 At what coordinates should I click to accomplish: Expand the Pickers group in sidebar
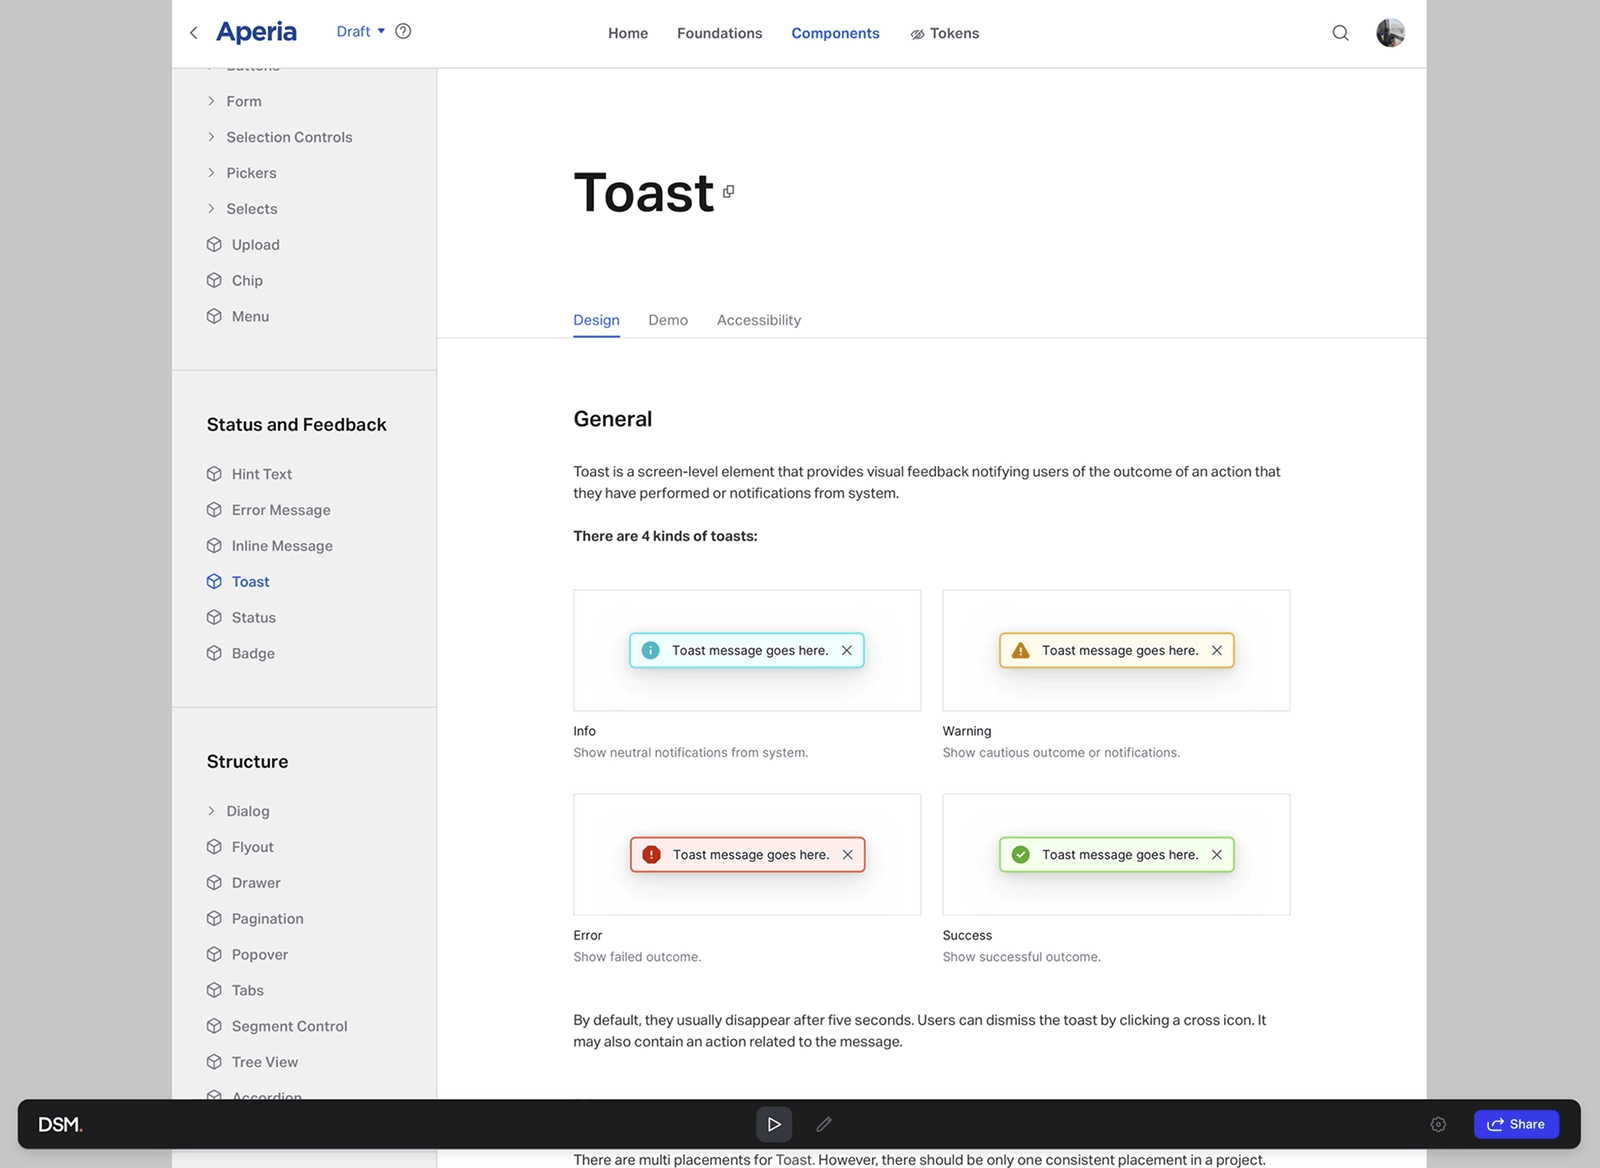[x=211, y=173]
